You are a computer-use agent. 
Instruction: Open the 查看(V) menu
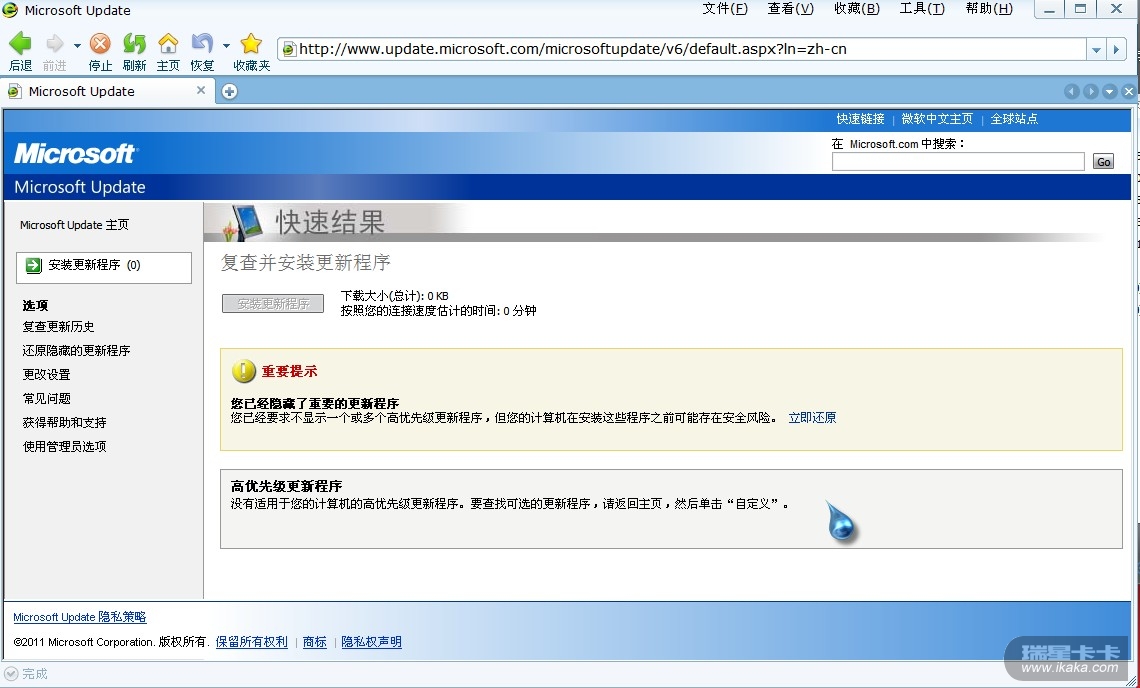pyautogui.click(x=790, y=9)
